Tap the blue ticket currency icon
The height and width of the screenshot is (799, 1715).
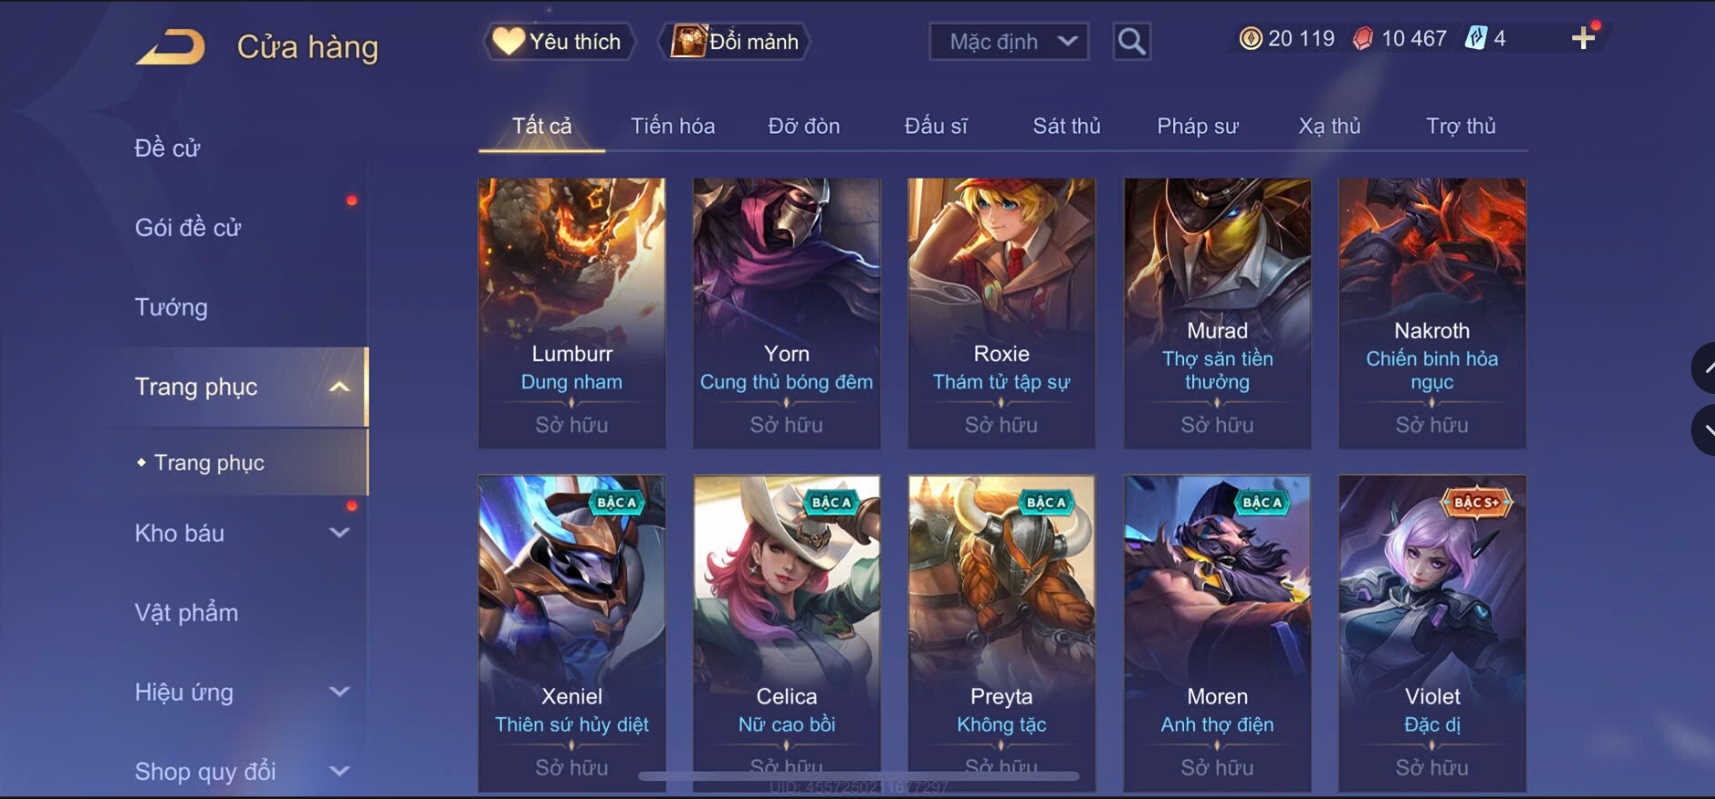coord(1475,38)
